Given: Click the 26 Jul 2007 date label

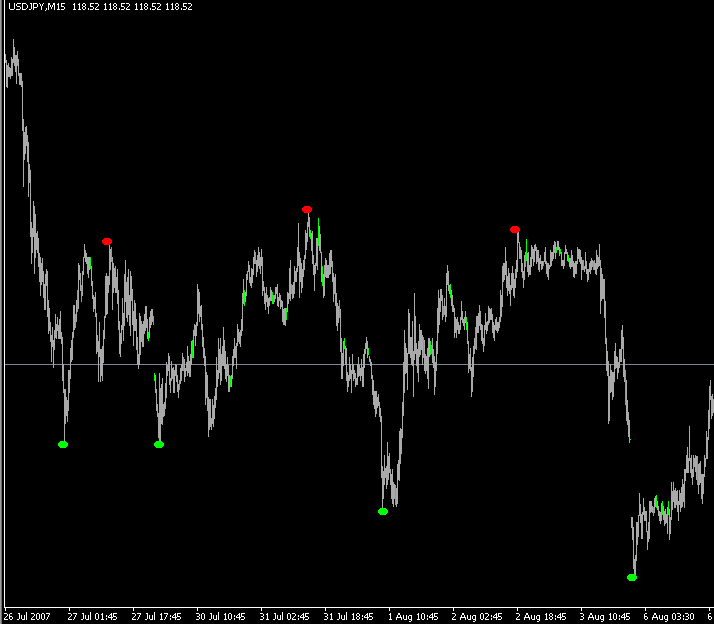Looking at the screenshot, I should tap(27, 617).
